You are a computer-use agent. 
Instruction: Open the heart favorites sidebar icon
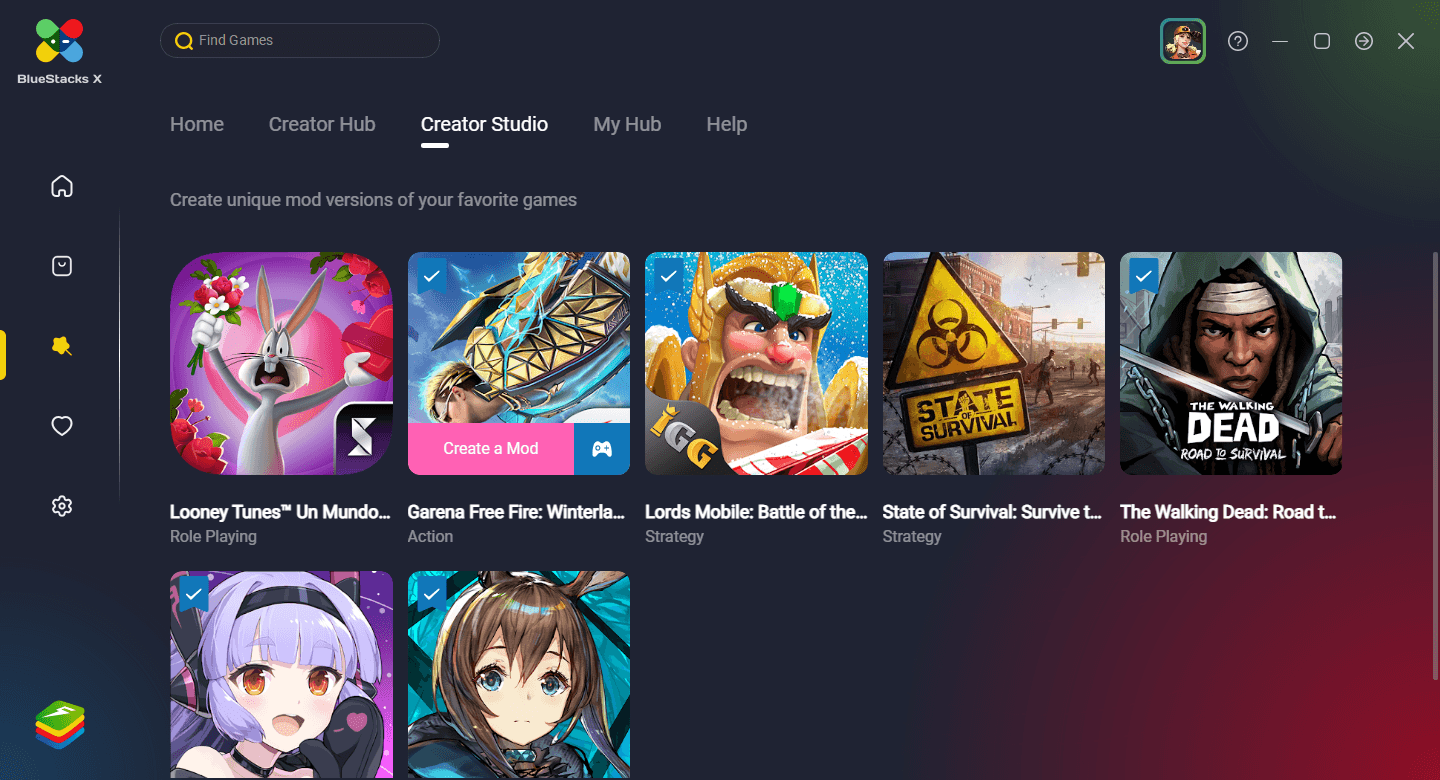coord(62,426)
